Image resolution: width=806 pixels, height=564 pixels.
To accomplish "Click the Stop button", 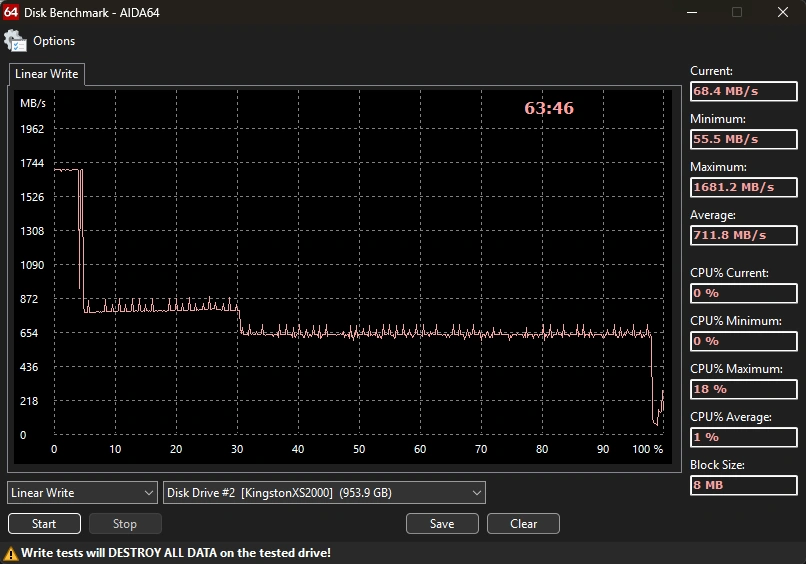I will coord(125,523).
